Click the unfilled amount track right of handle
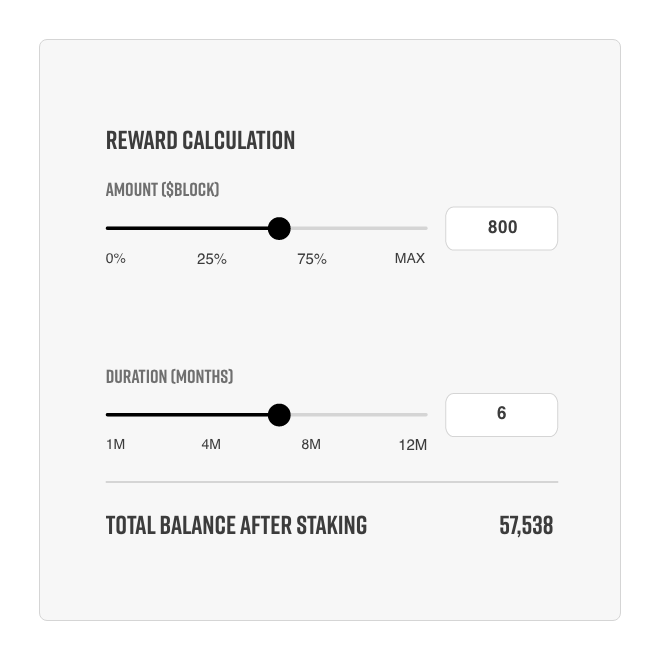 [359, 228]
